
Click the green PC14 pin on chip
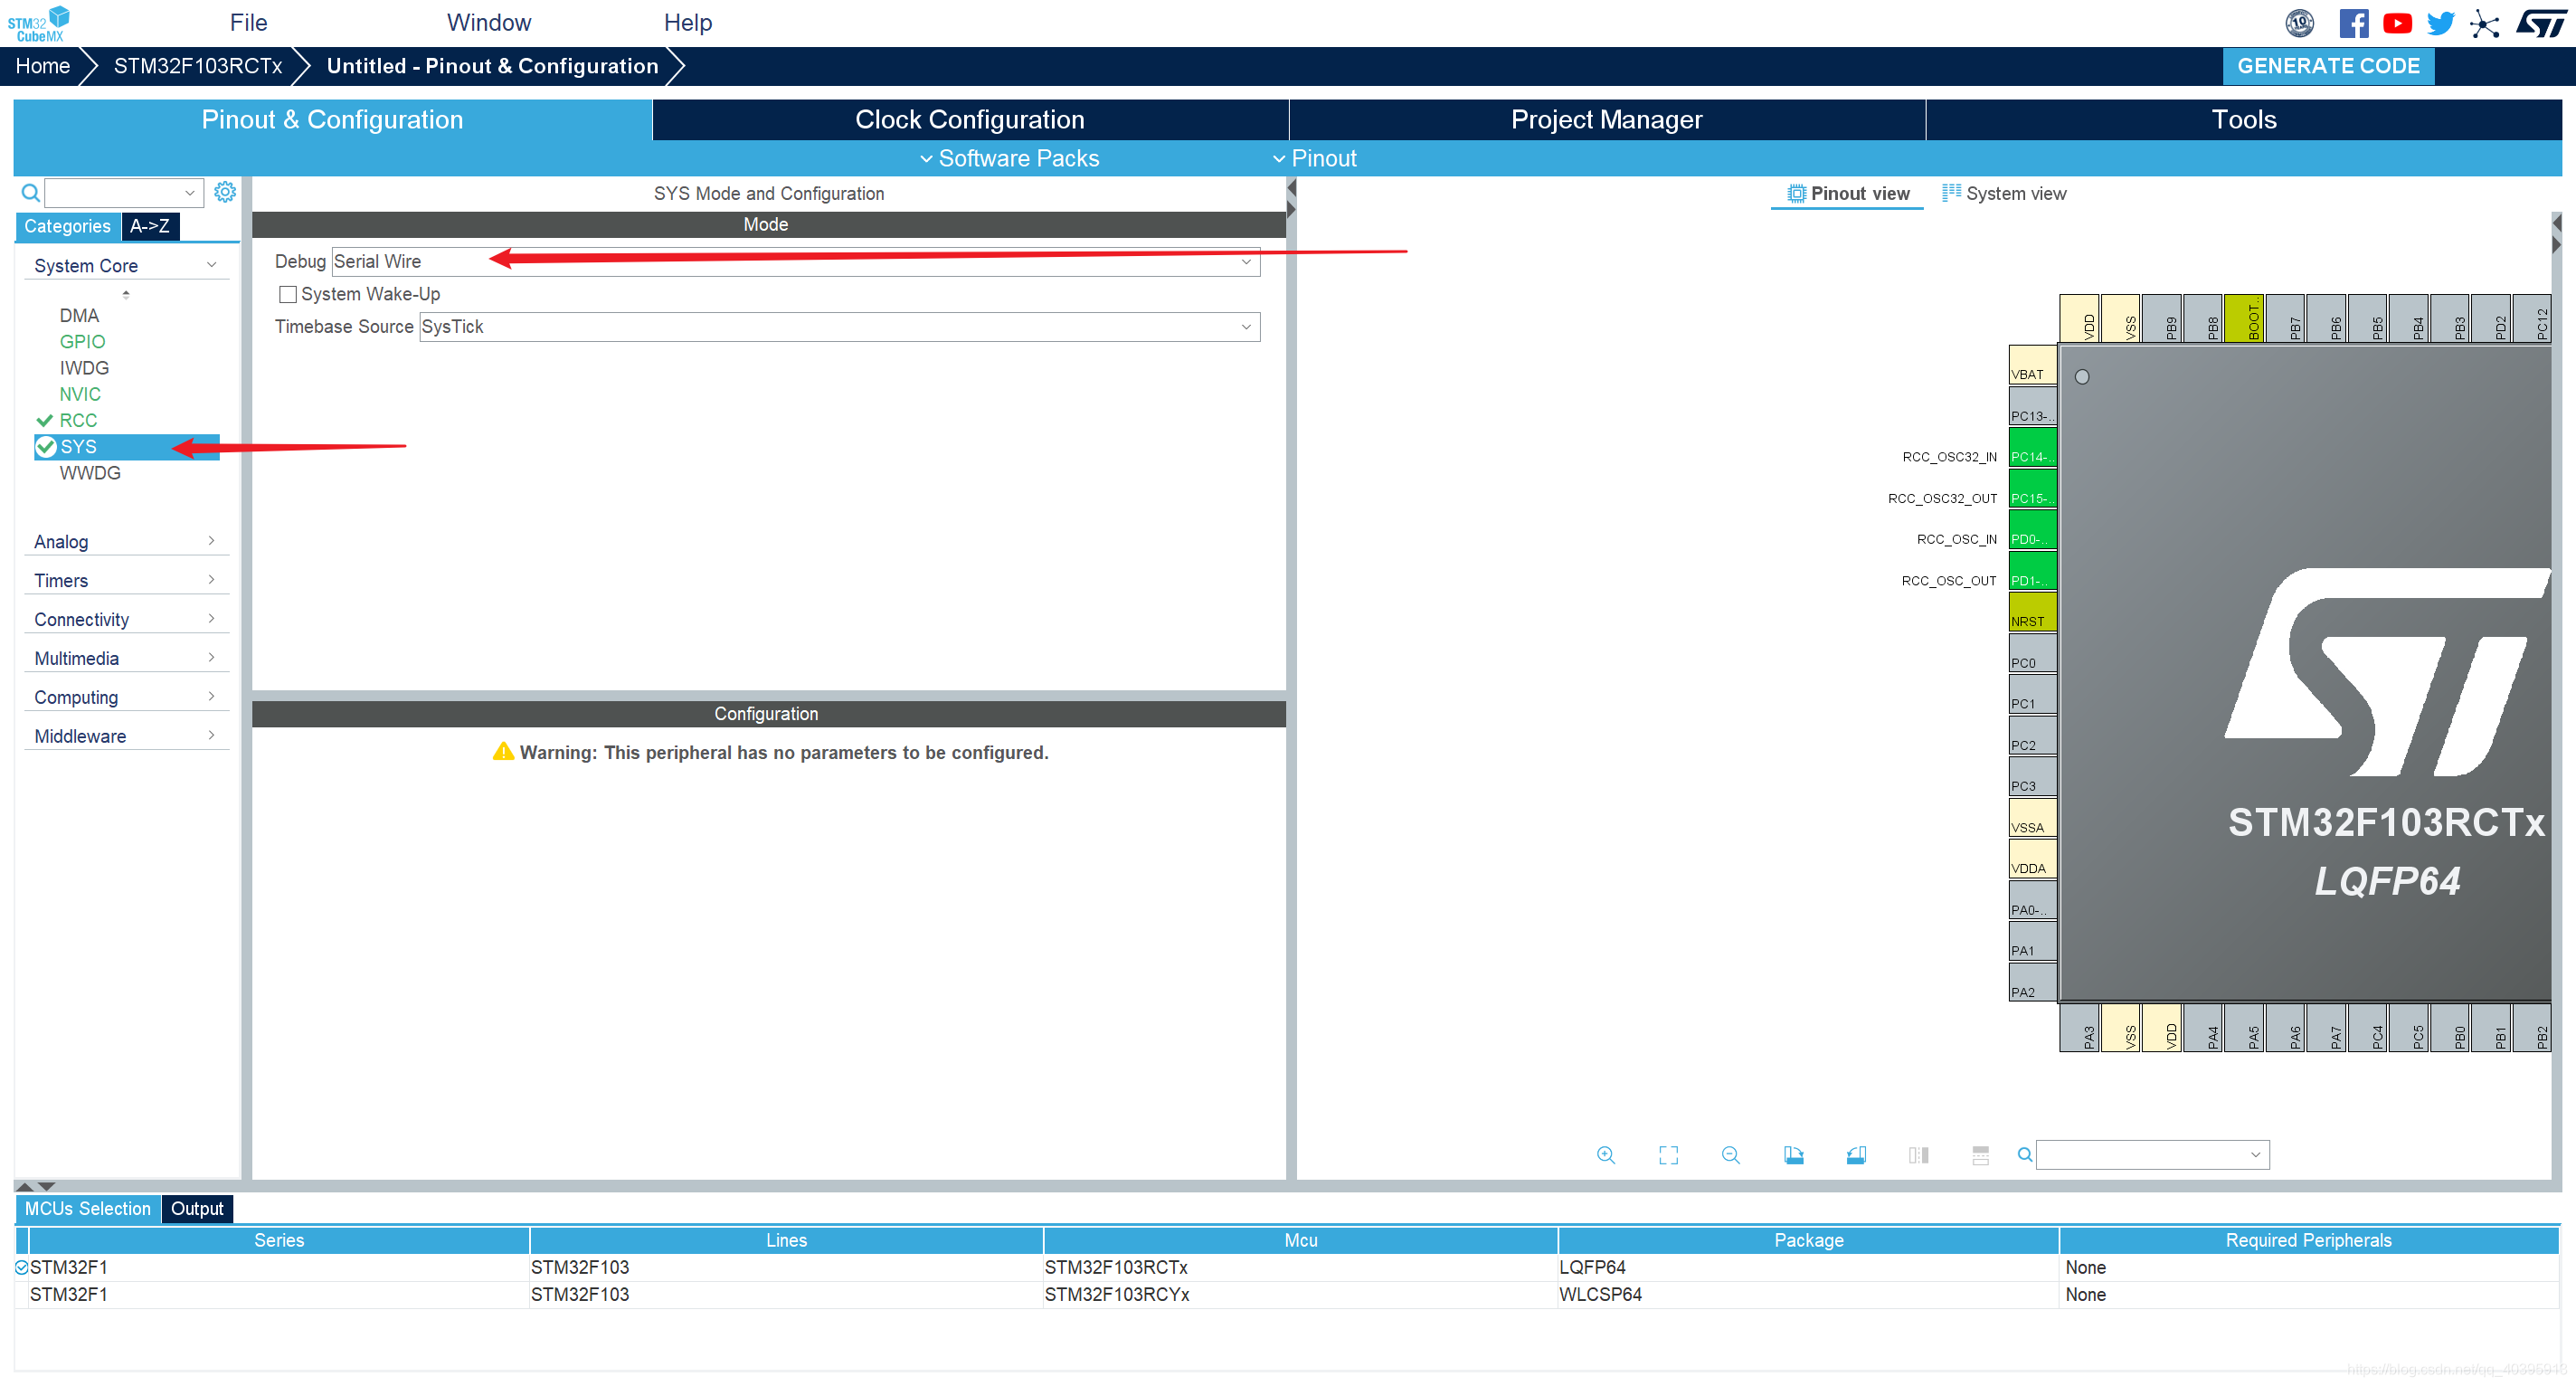coord(2031,448)
